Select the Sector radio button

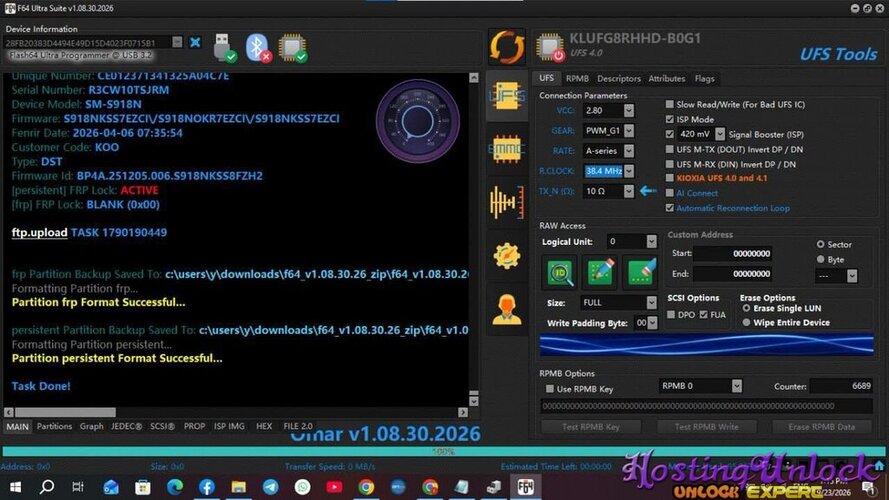click(x=820, y=244)
